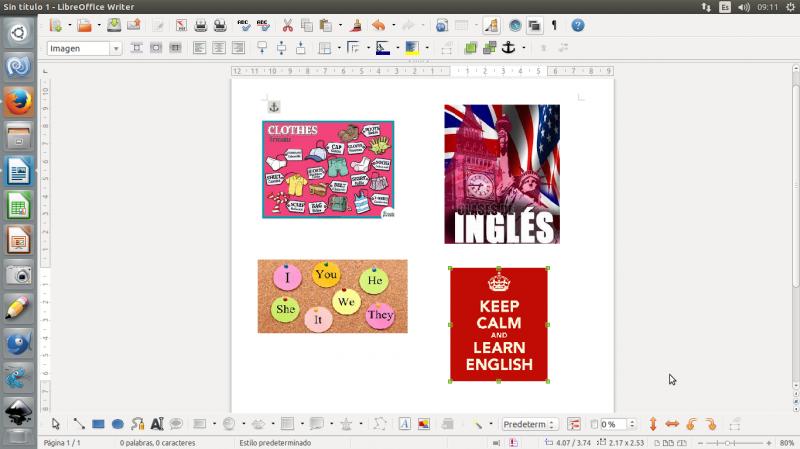Open the Line style dropdown arrow
The image size is (800, 449).
pos(368,48)
